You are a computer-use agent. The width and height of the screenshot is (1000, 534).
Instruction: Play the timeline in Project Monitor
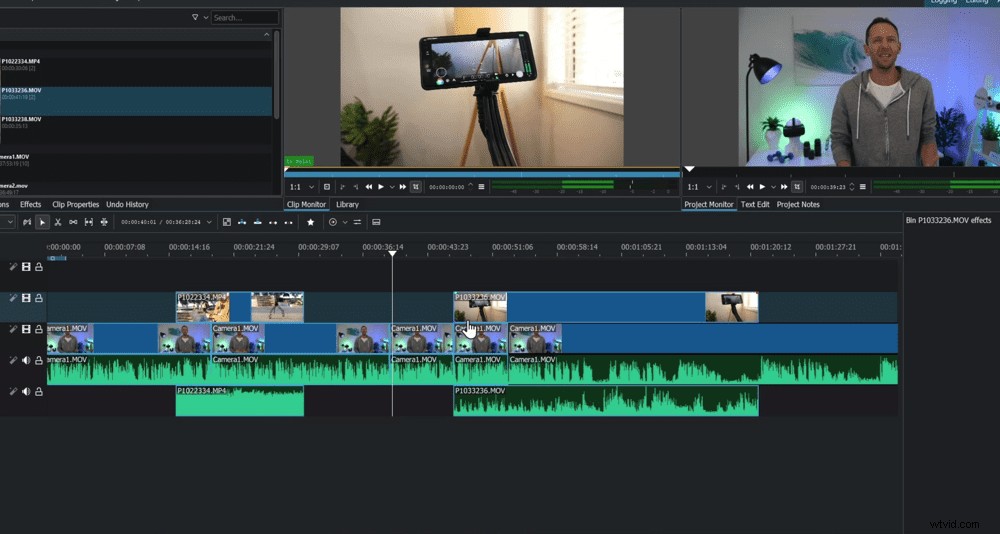(x=762, y=187)
